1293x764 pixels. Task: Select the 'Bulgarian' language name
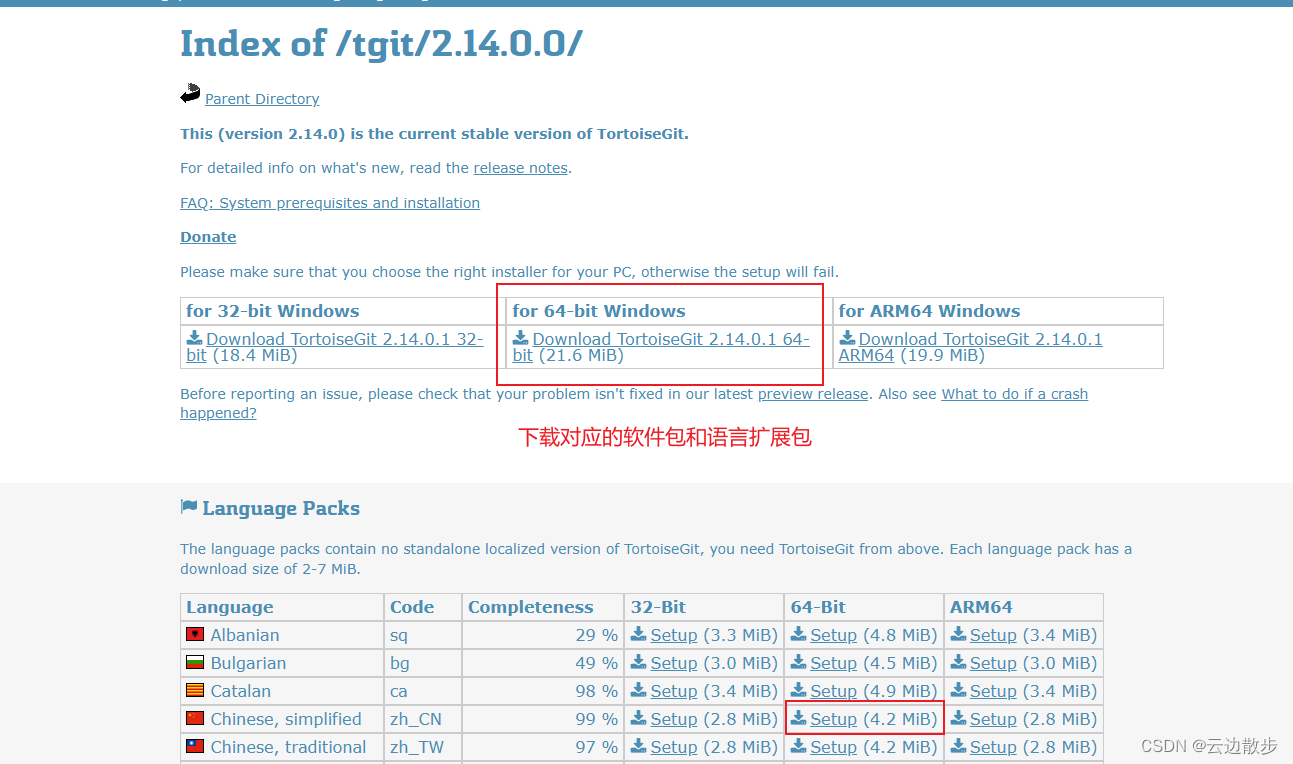[248, 663]
